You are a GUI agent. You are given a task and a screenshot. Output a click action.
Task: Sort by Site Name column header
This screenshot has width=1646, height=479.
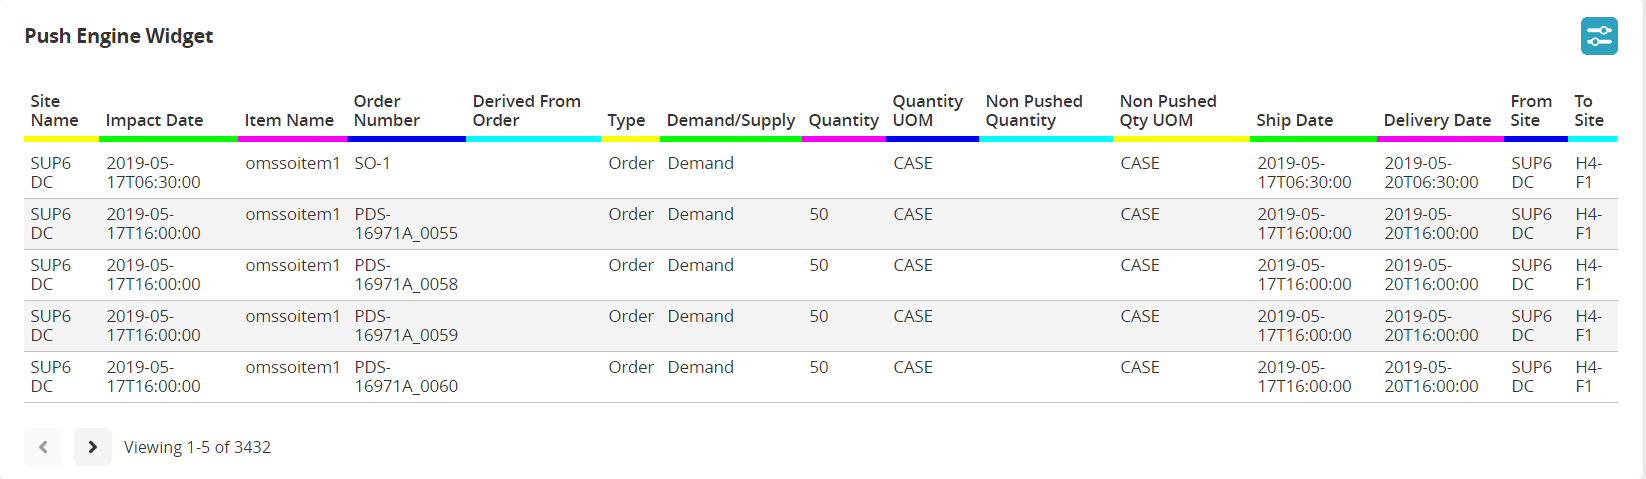pyautogui.click(x=54, y=111)
